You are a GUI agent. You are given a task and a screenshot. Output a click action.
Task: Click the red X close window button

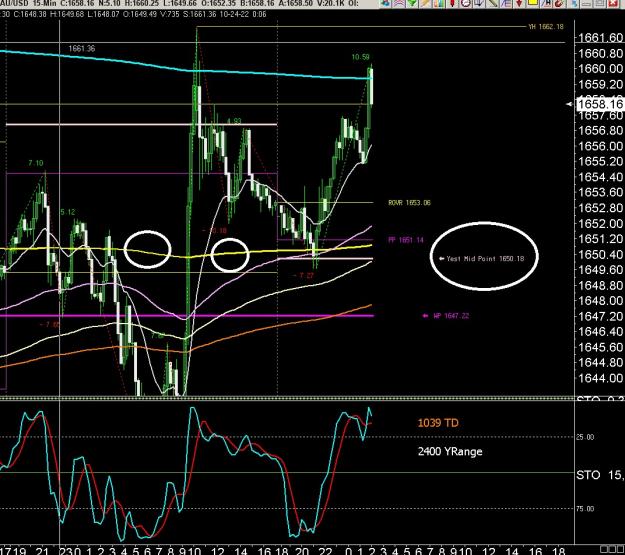pyautogui.click(x=613, y=4)
